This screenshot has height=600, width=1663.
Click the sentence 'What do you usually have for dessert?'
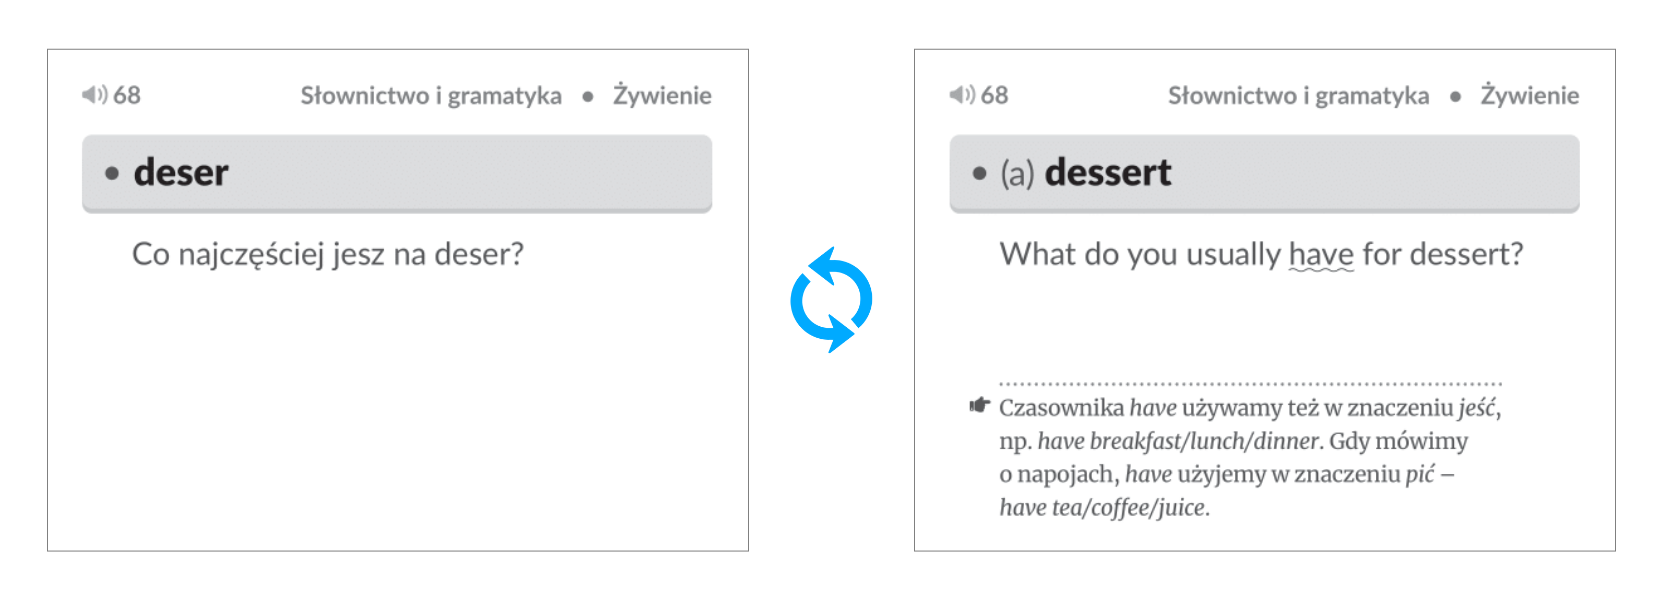pos(1261,254)
